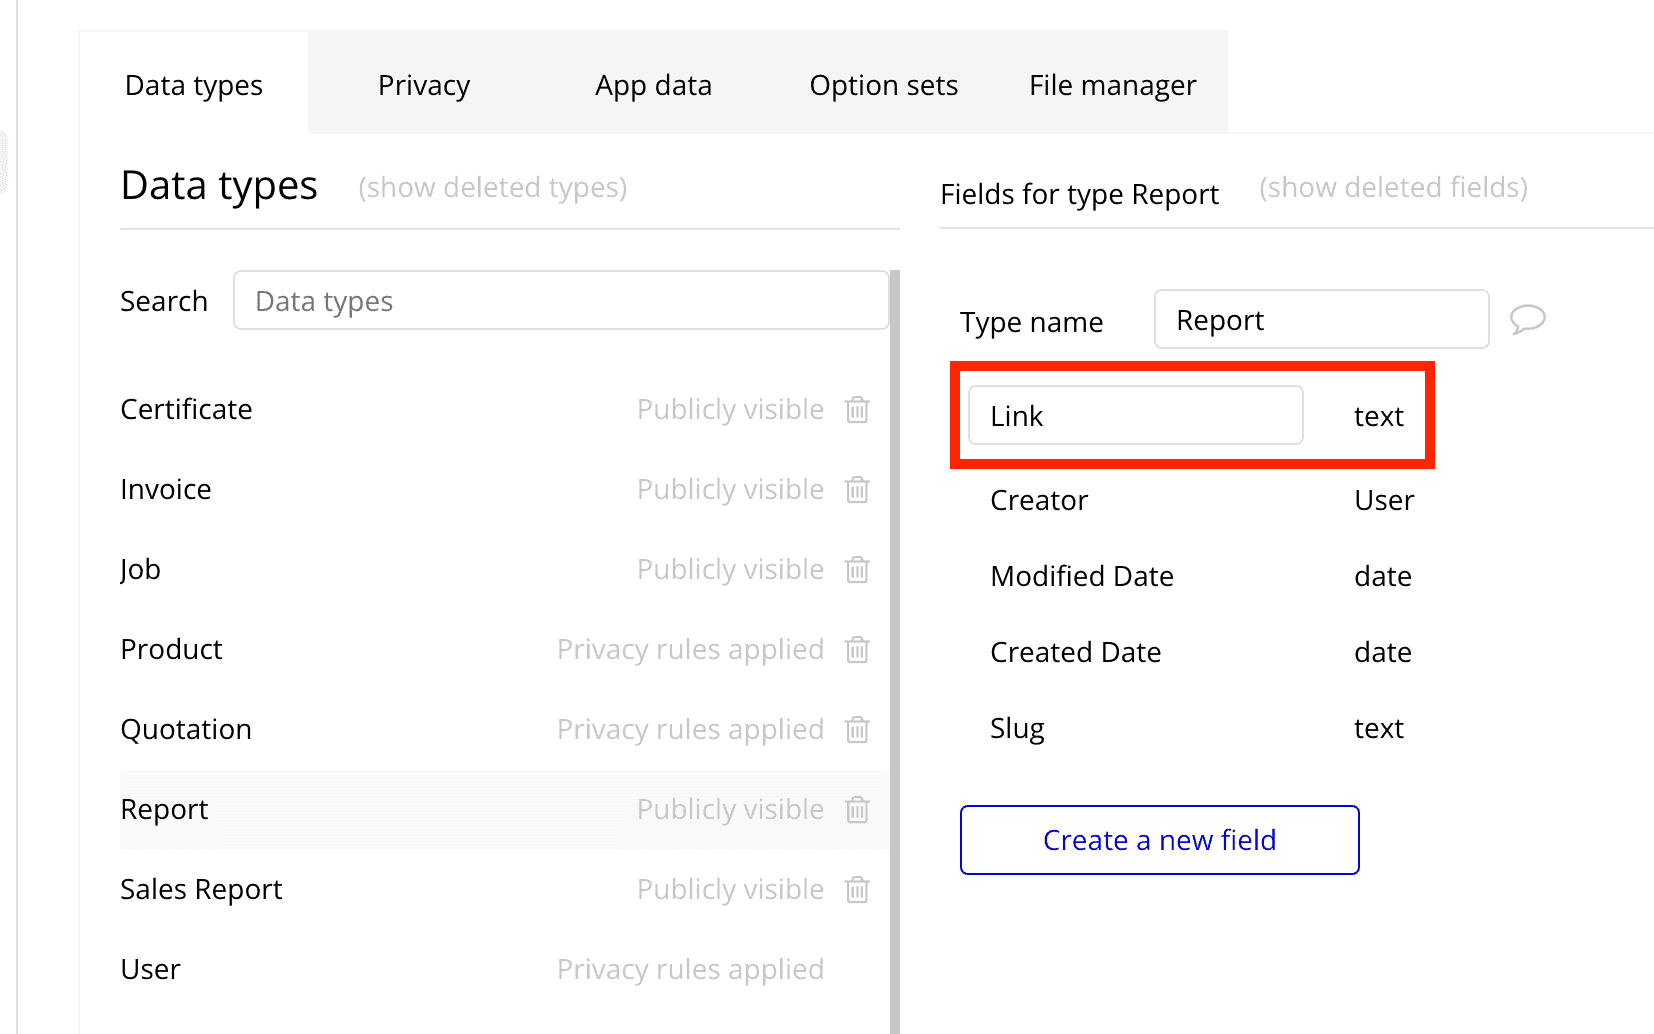Click the Link field name input

tap(1135, 416)
